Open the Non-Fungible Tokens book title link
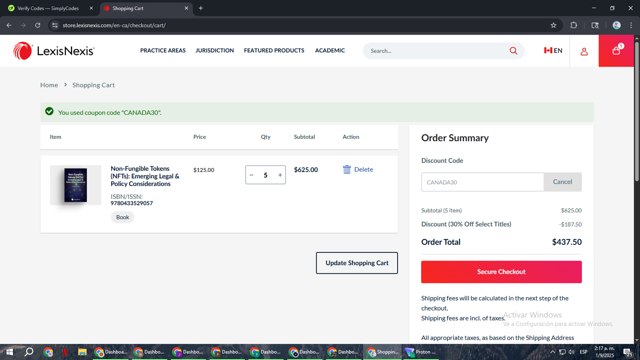 [x=145, y=176]
